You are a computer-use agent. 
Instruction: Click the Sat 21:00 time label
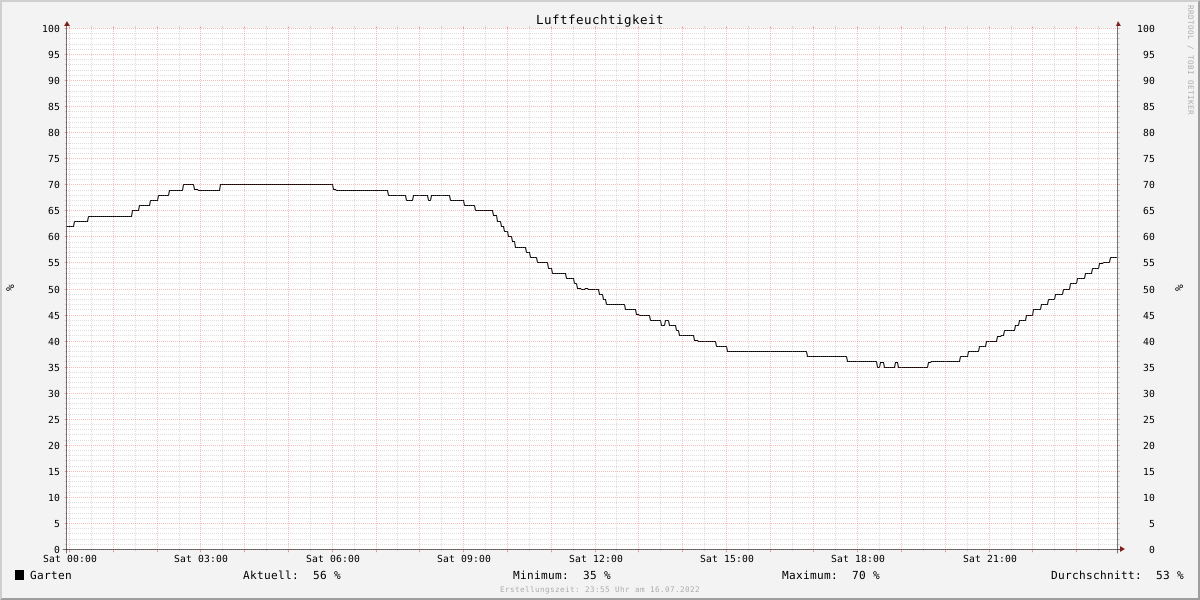pos(990,559)
